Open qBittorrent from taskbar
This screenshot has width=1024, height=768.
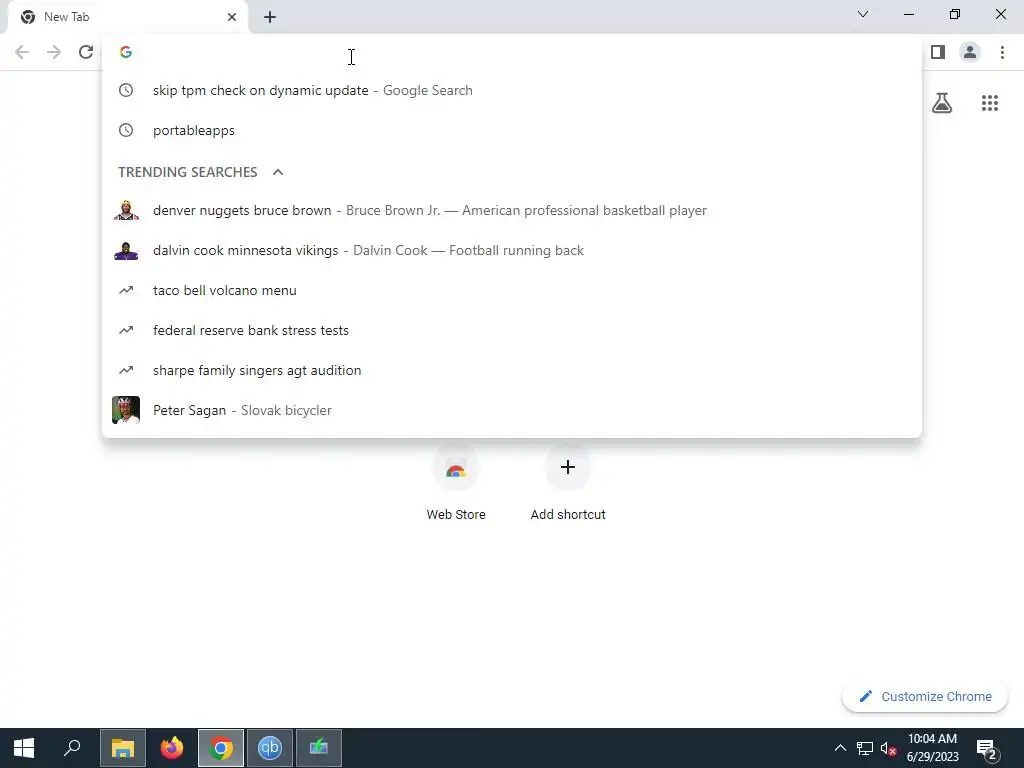tap(270, 748)
